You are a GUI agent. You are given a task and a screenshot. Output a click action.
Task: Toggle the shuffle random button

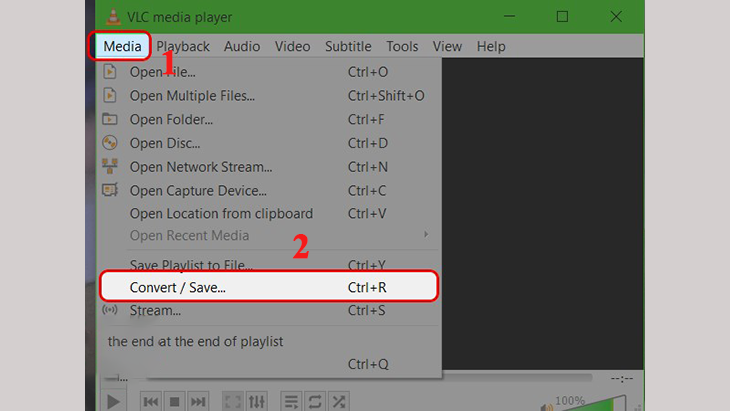click(x=339, y=401)
